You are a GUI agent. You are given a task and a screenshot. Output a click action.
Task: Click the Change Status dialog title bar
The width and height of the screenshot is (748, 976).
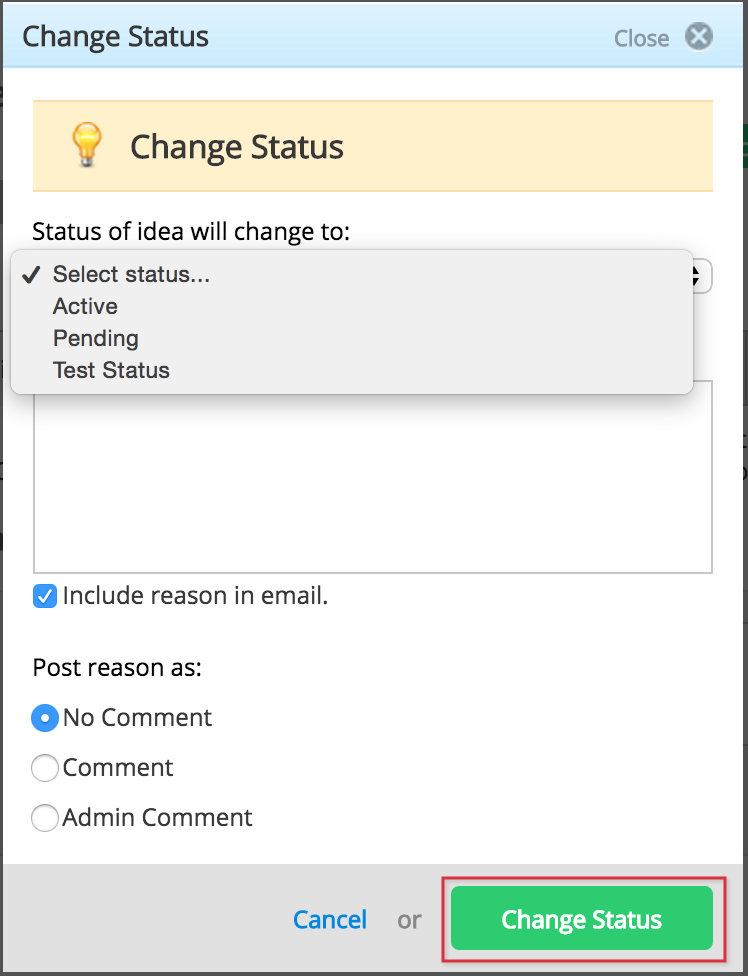[x=373, y=36]
